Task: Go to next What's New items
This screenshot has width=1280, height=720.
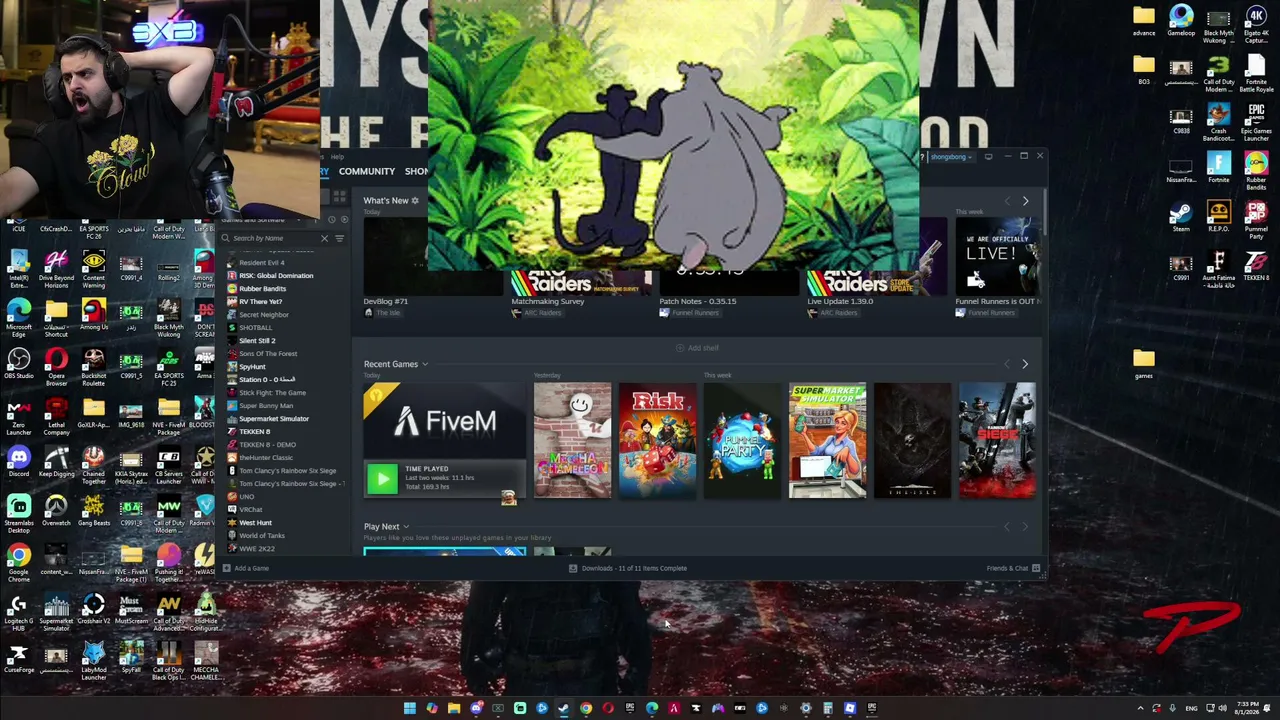Action: click(x=1025, y=201)
